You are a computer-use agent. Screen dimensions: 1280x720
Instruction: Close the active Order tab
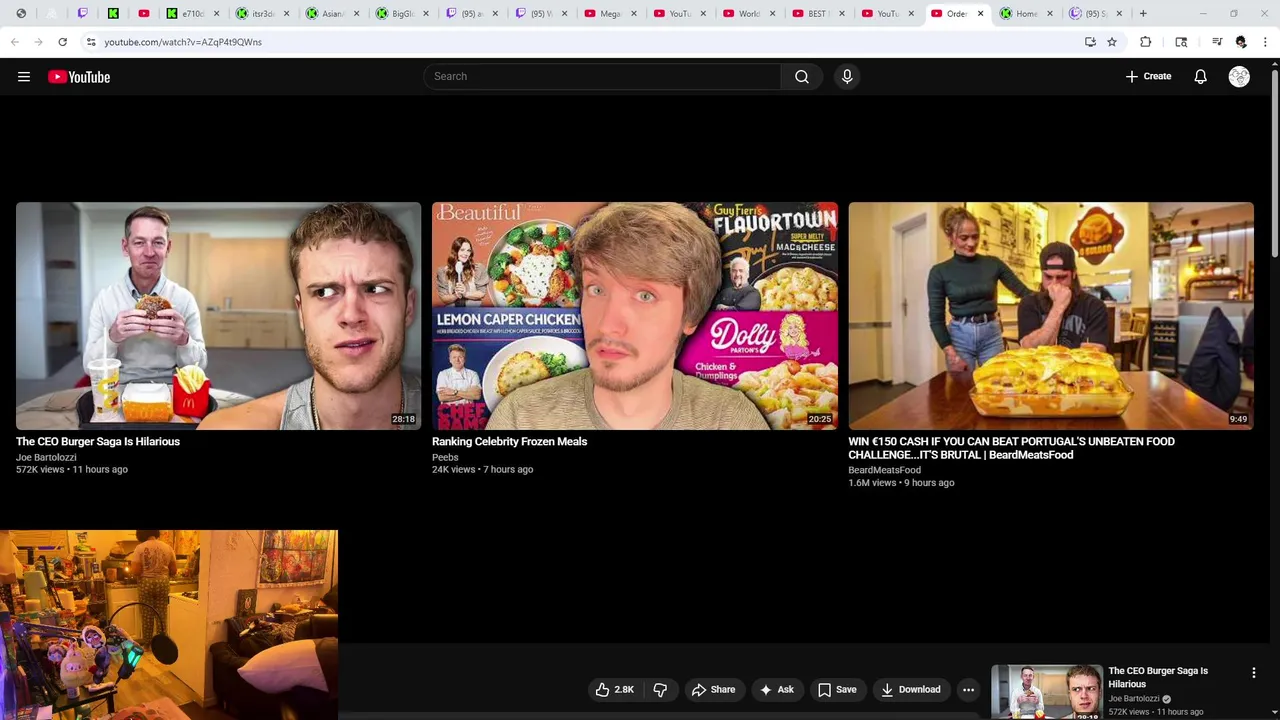tap(980, 14)
